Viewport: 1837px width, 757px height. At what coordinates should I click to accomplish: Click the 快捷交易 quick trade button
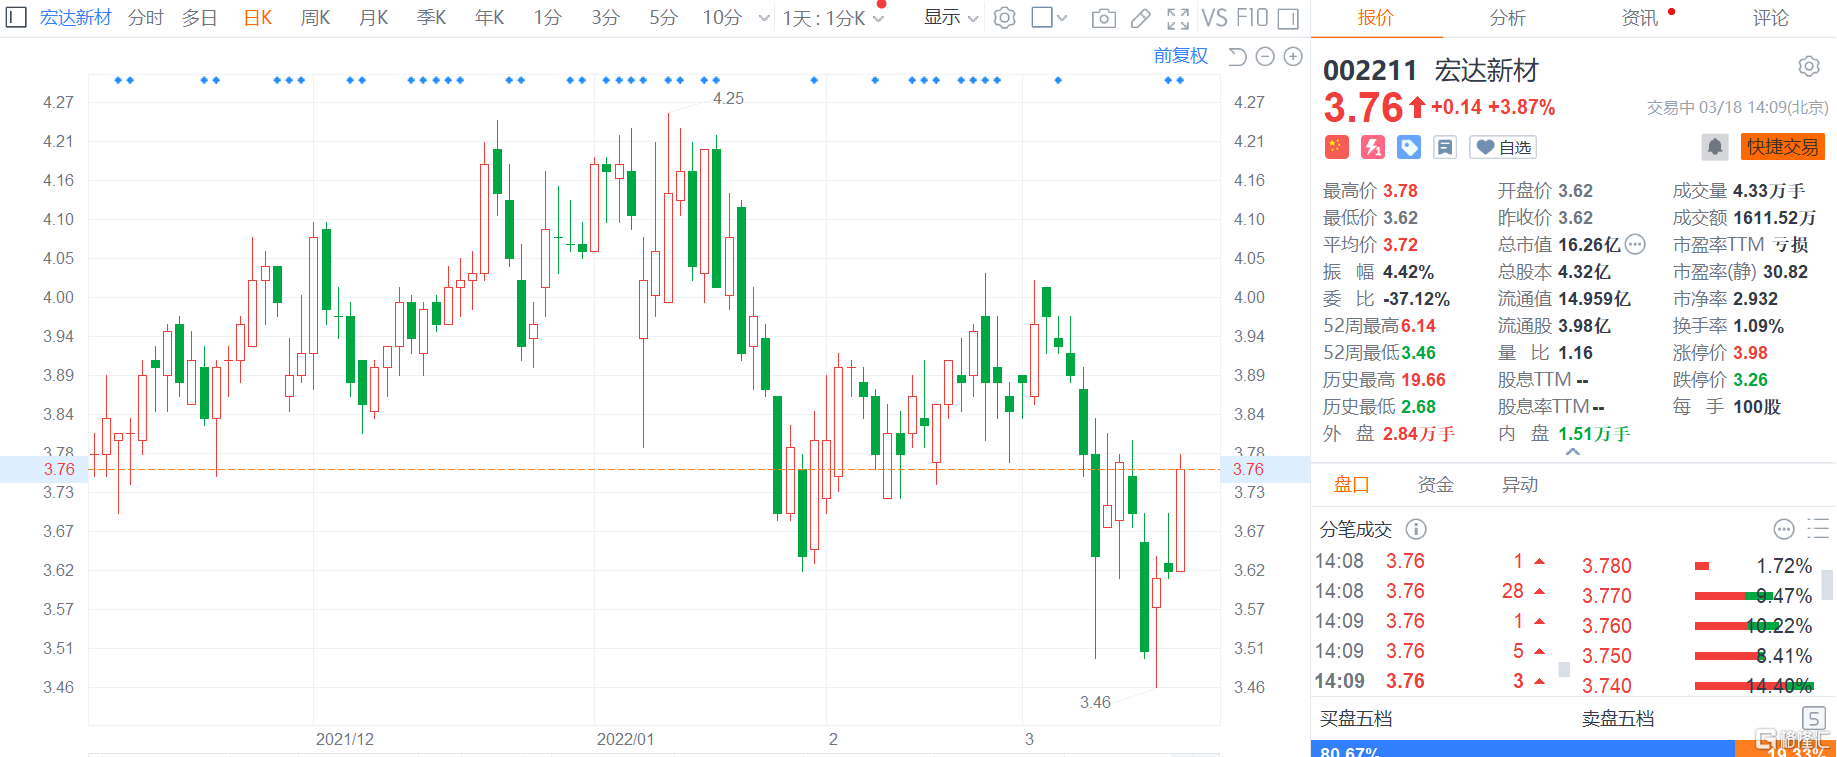coord(1782,147)
